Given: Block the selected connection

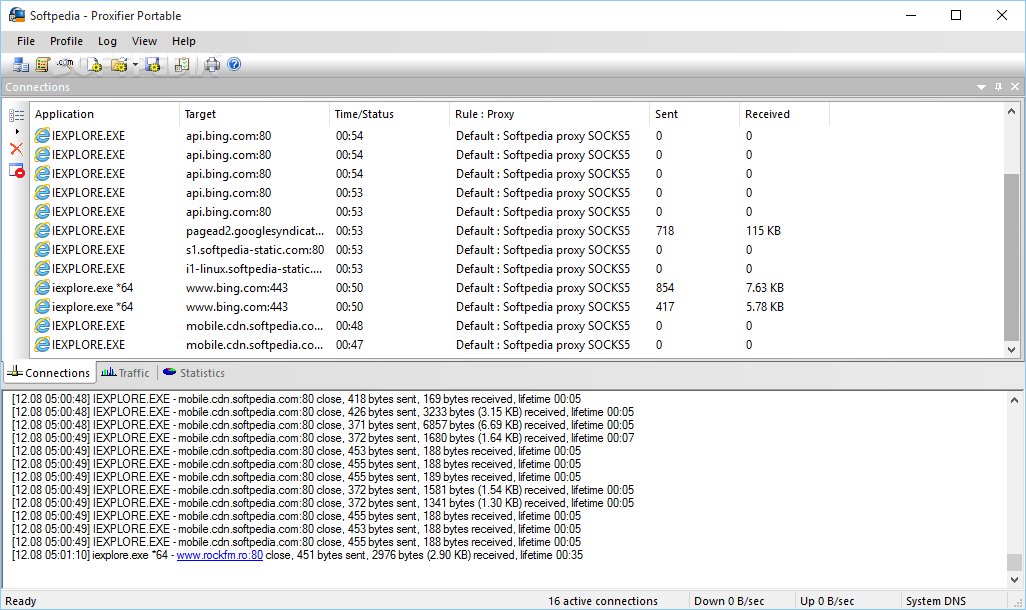Looking at the screenshot, I should pyautogui.click(x=16, y=170).
